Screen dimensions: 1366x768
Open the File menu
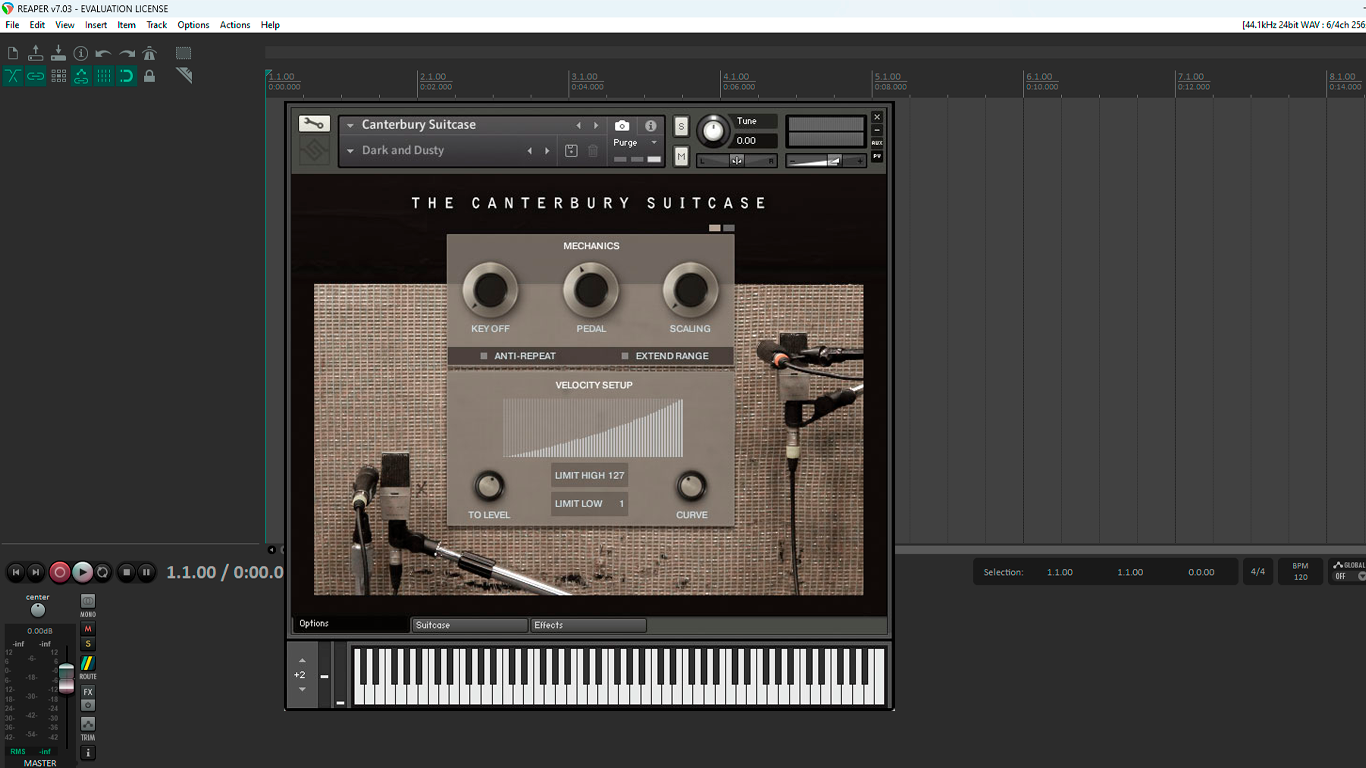pyautogui.click(x=12, y=25)
